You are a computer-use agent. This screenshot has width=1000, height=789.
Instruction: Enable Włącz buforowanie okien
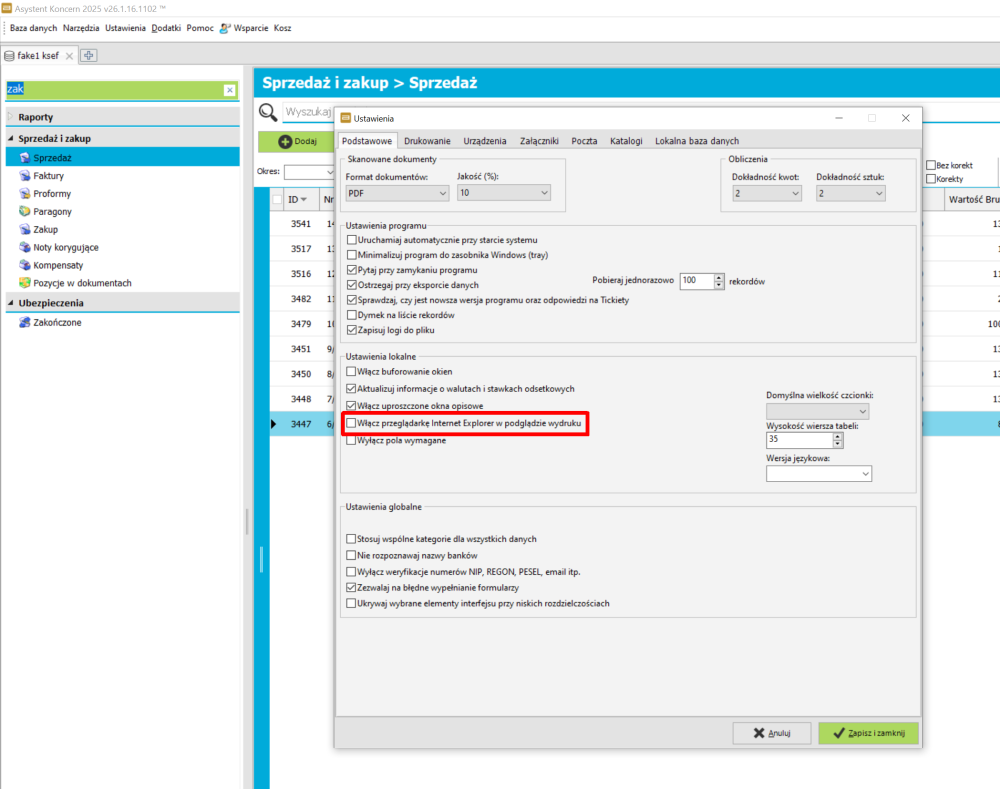[351, 372]
